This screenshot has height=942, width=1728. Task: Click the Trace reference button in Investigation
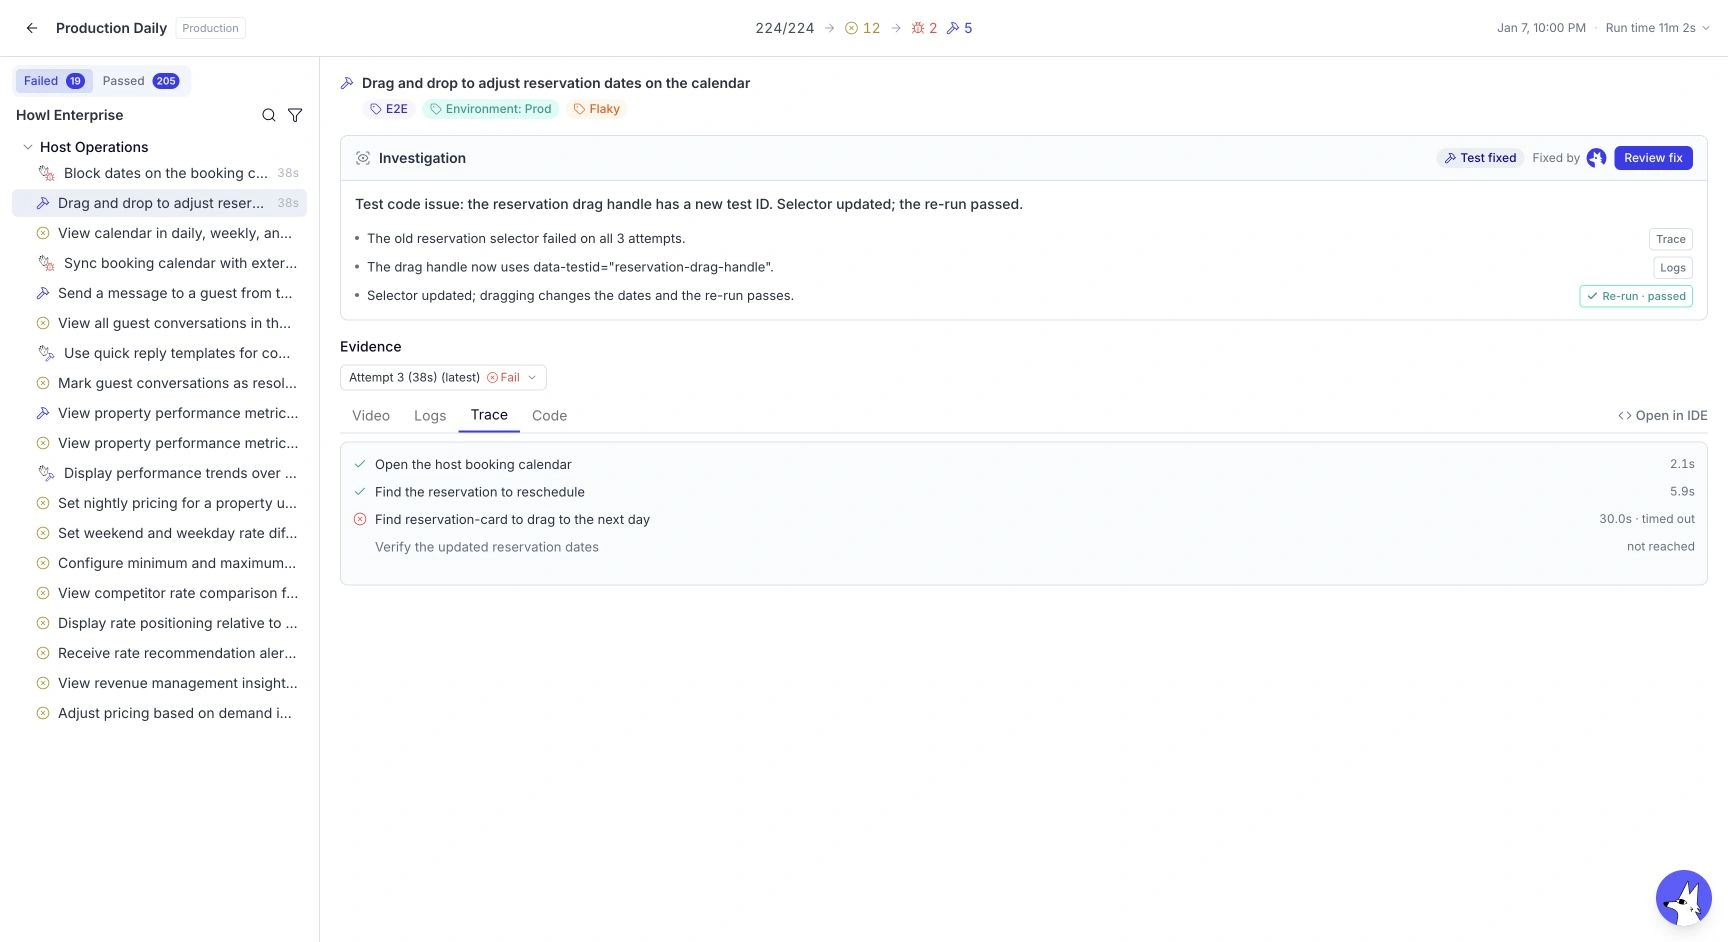tap(1670, 239)
